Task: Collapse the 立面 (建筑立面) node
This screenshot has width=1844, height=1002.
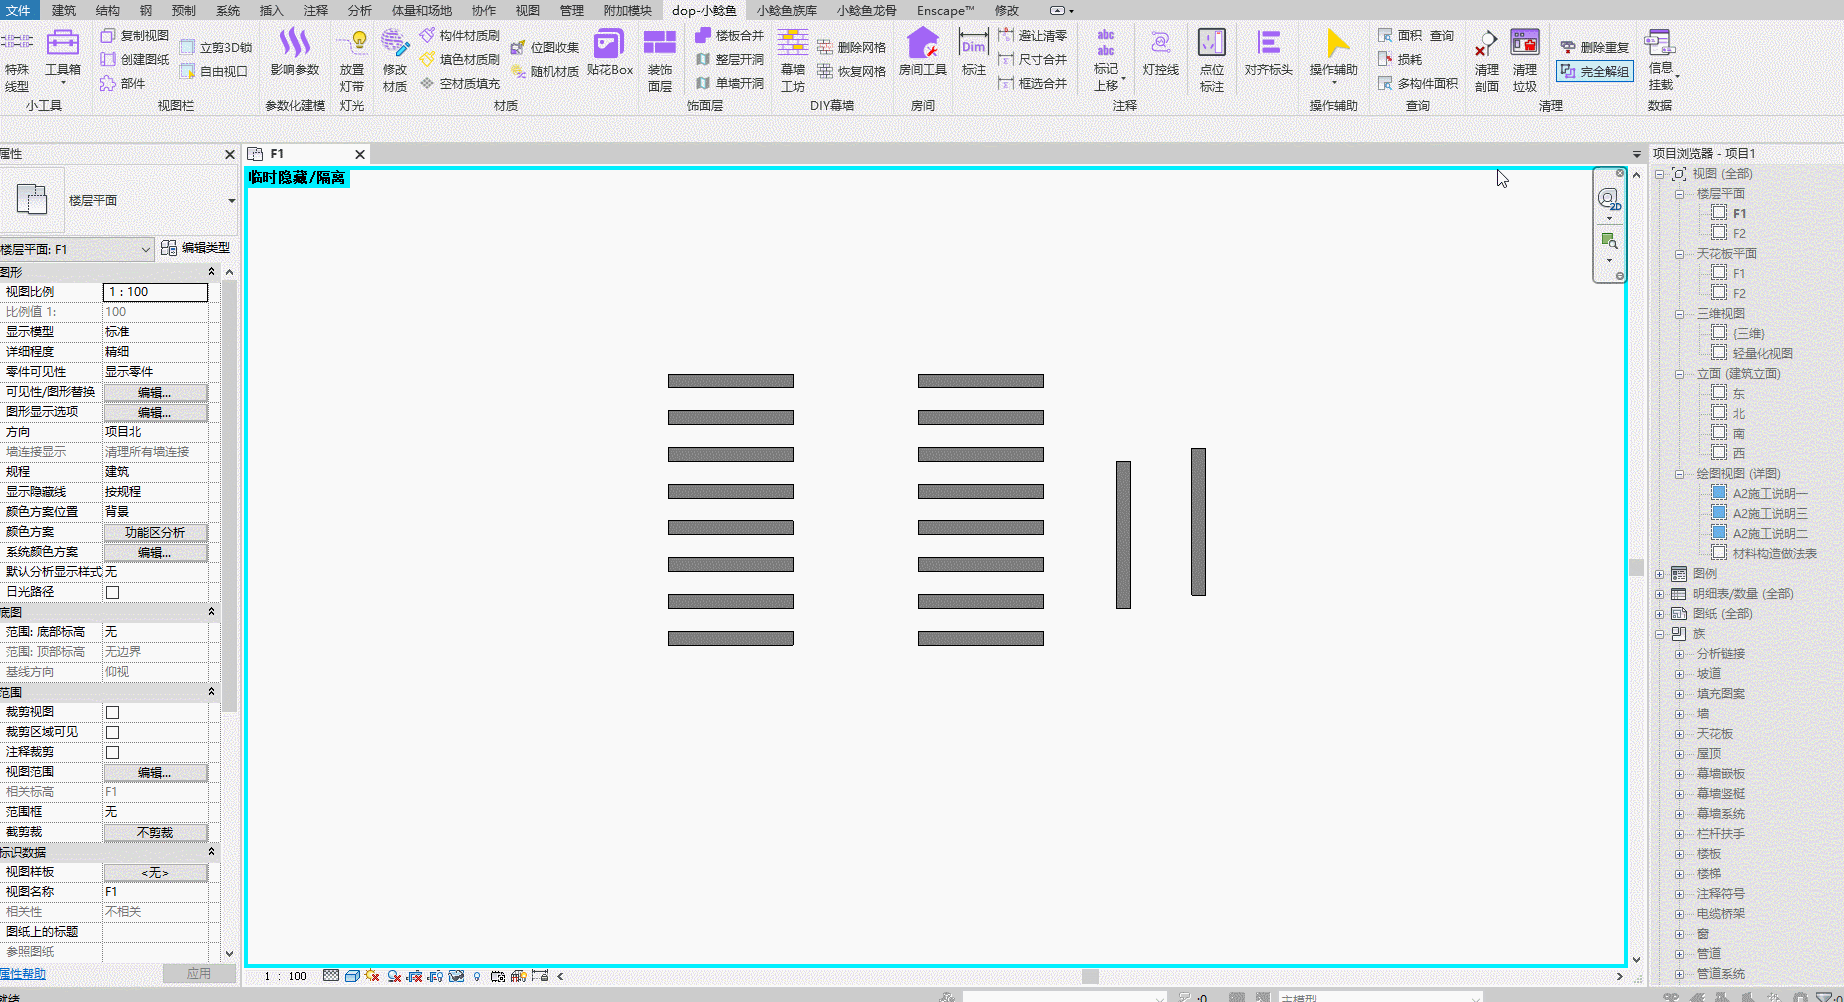Action: 1680,374
